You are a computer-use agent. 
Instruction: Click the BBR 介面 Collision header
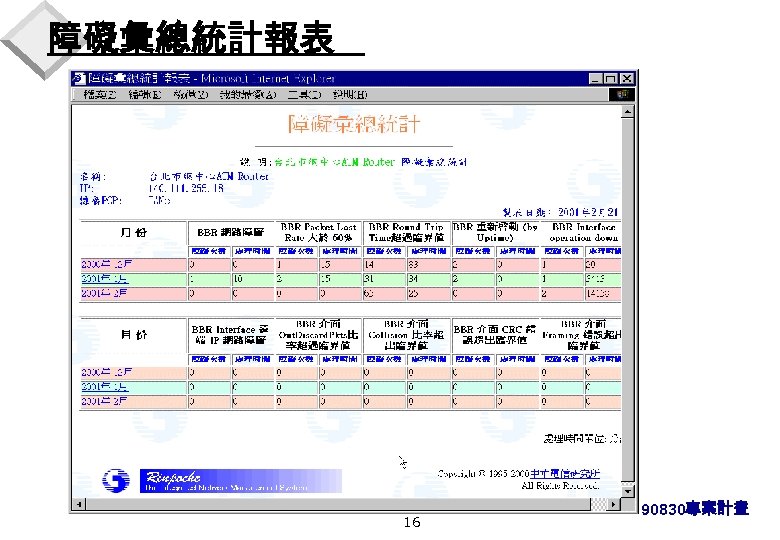click(x=406, y=335)
